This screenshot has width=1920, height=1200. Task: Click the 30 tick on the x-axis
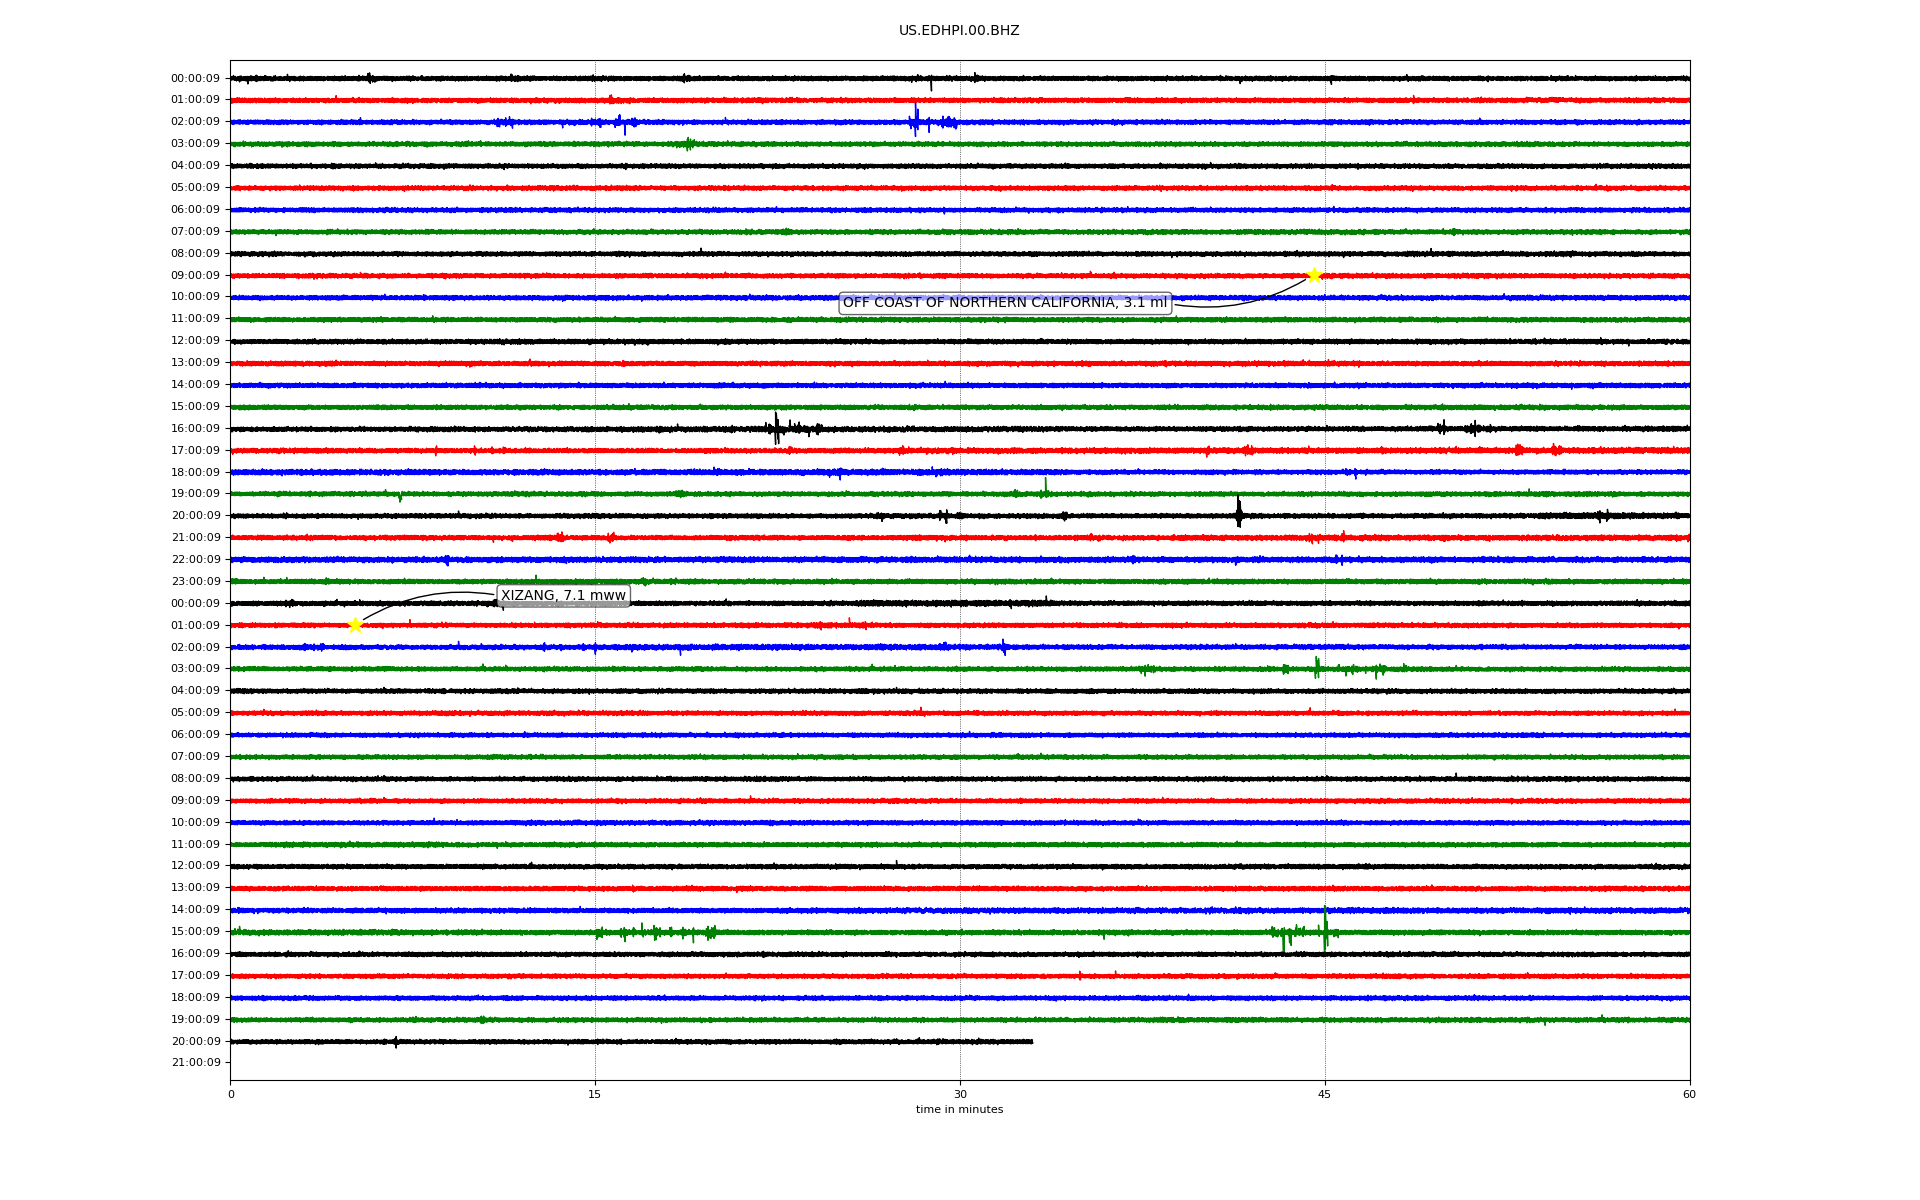(960, 1094)
